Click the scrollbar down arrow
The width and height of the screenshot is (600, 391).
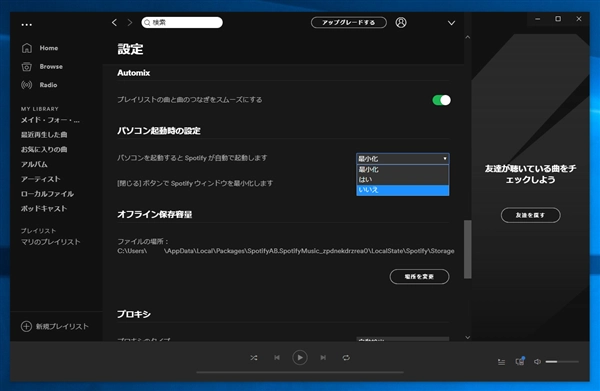click(468, 337)
